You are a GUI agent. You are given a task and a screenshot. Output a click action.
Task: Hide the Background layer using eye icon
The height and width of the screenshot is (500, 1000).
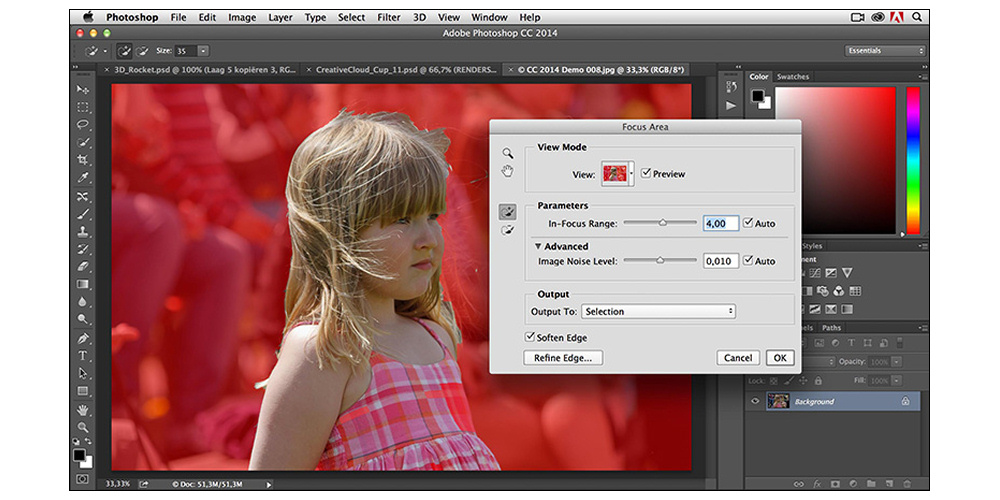click(x=755, y=401)
